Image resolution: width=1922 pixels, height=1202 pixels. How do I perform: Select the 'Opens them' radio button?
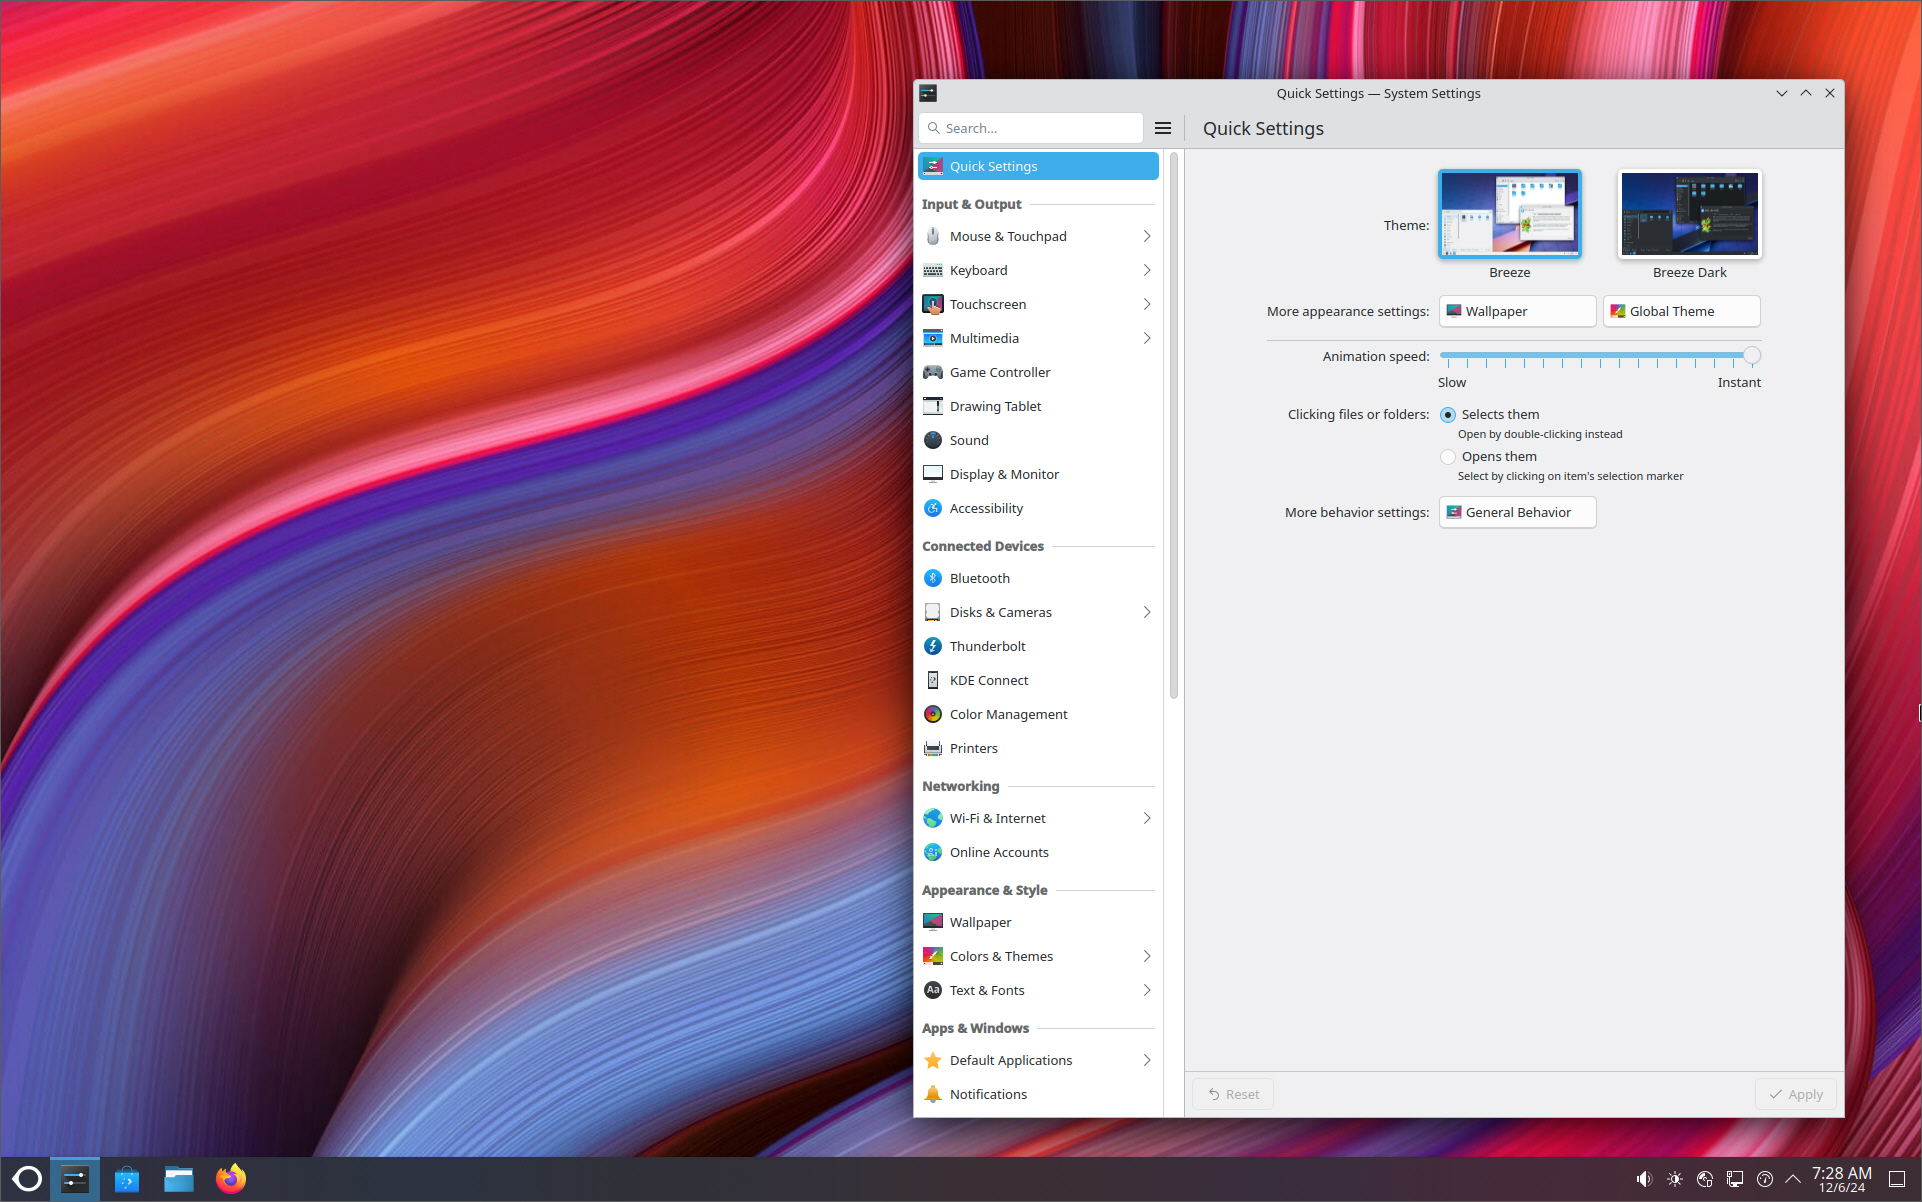click(x=1447, y=456)
